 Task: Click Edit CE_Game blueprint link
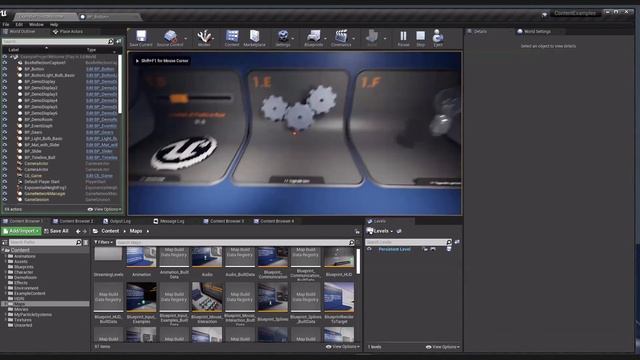pos(99,176)
